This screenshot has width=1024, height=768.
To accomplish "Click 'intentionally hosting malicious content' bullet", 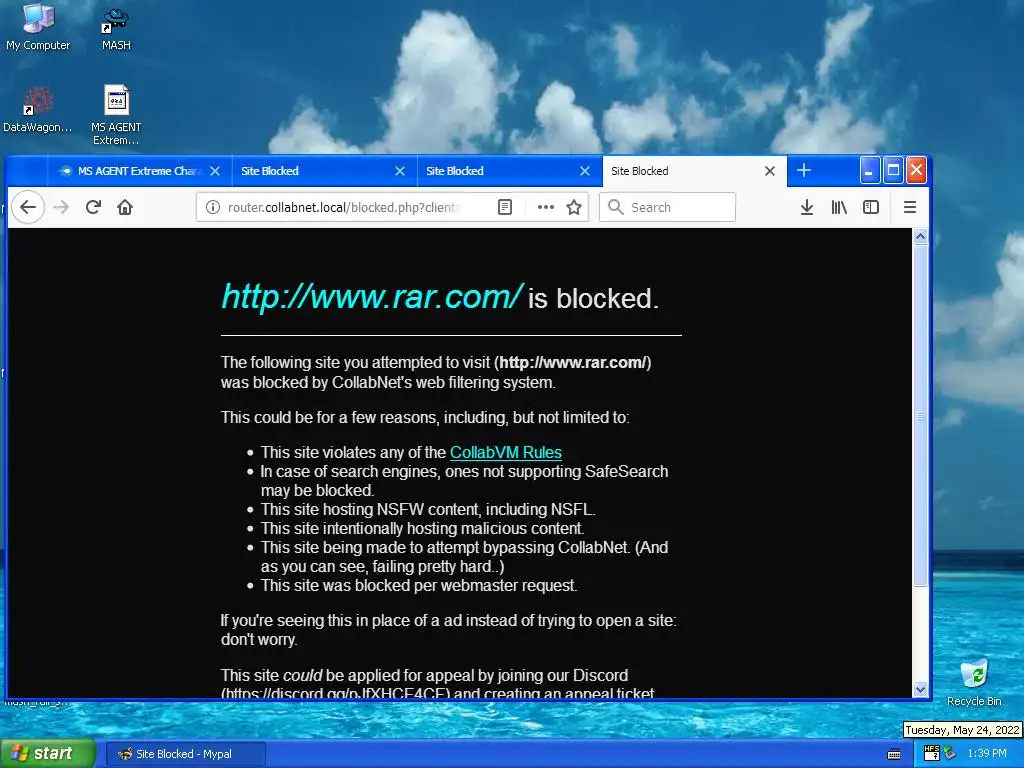I will point(423,528).
